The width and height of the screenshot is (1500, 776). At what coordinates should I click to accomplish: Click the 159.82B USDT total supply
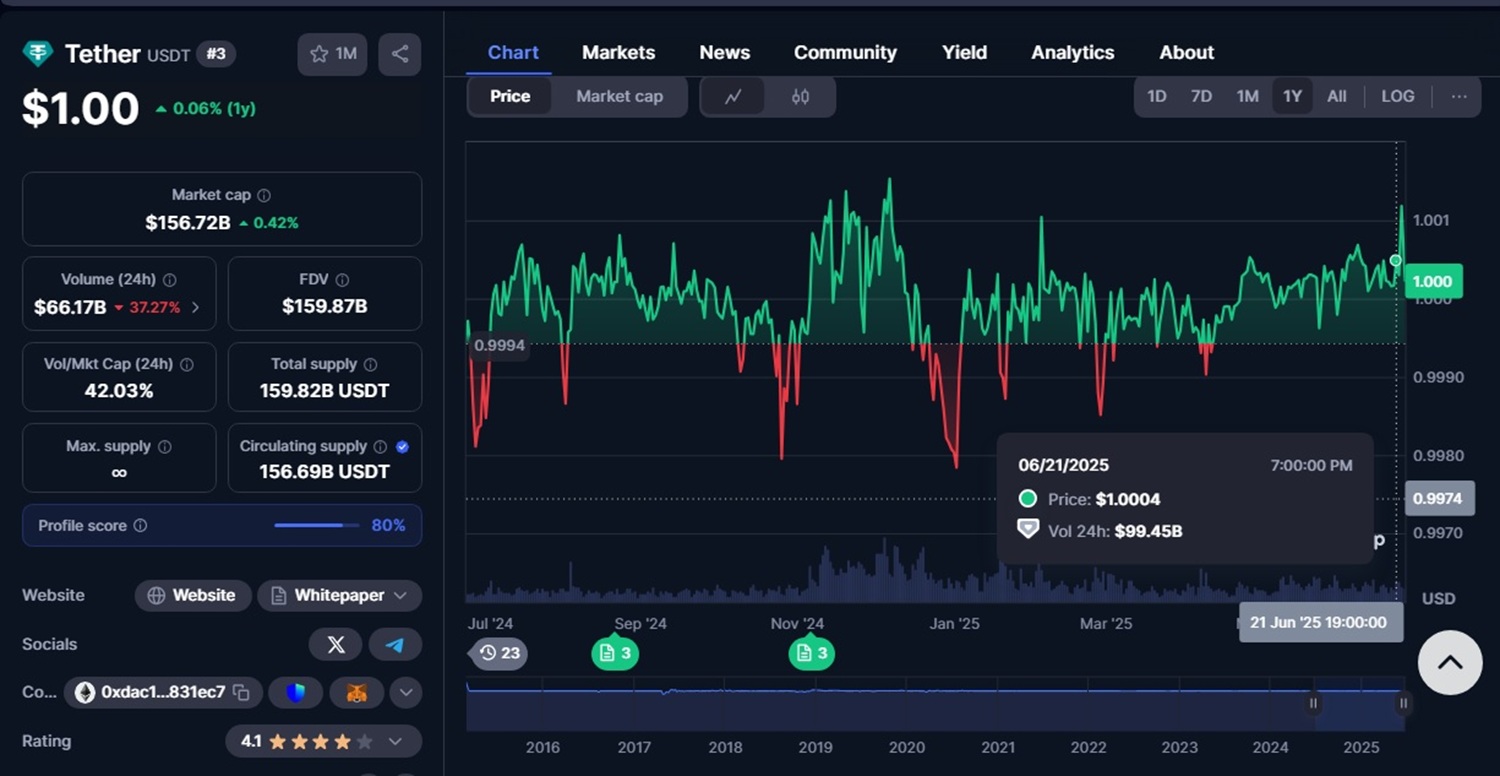[324, 391]
